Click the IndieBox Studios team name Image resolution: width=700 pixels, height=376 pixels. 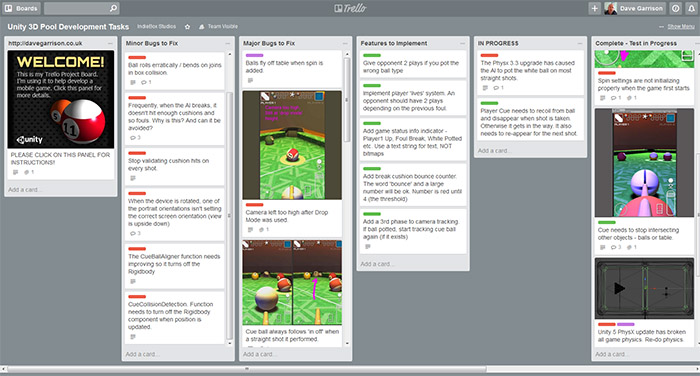tap(156, 27)
